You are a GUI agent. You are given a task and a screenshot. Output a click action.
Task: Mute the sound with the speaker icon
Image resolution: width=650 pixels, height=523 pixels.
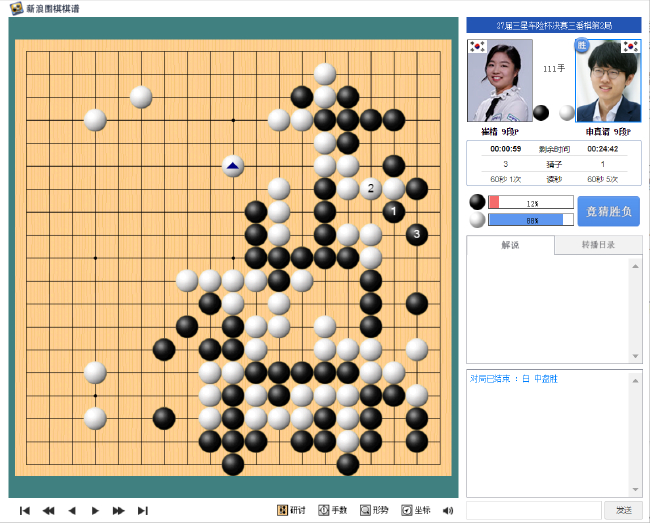[448, 511]
